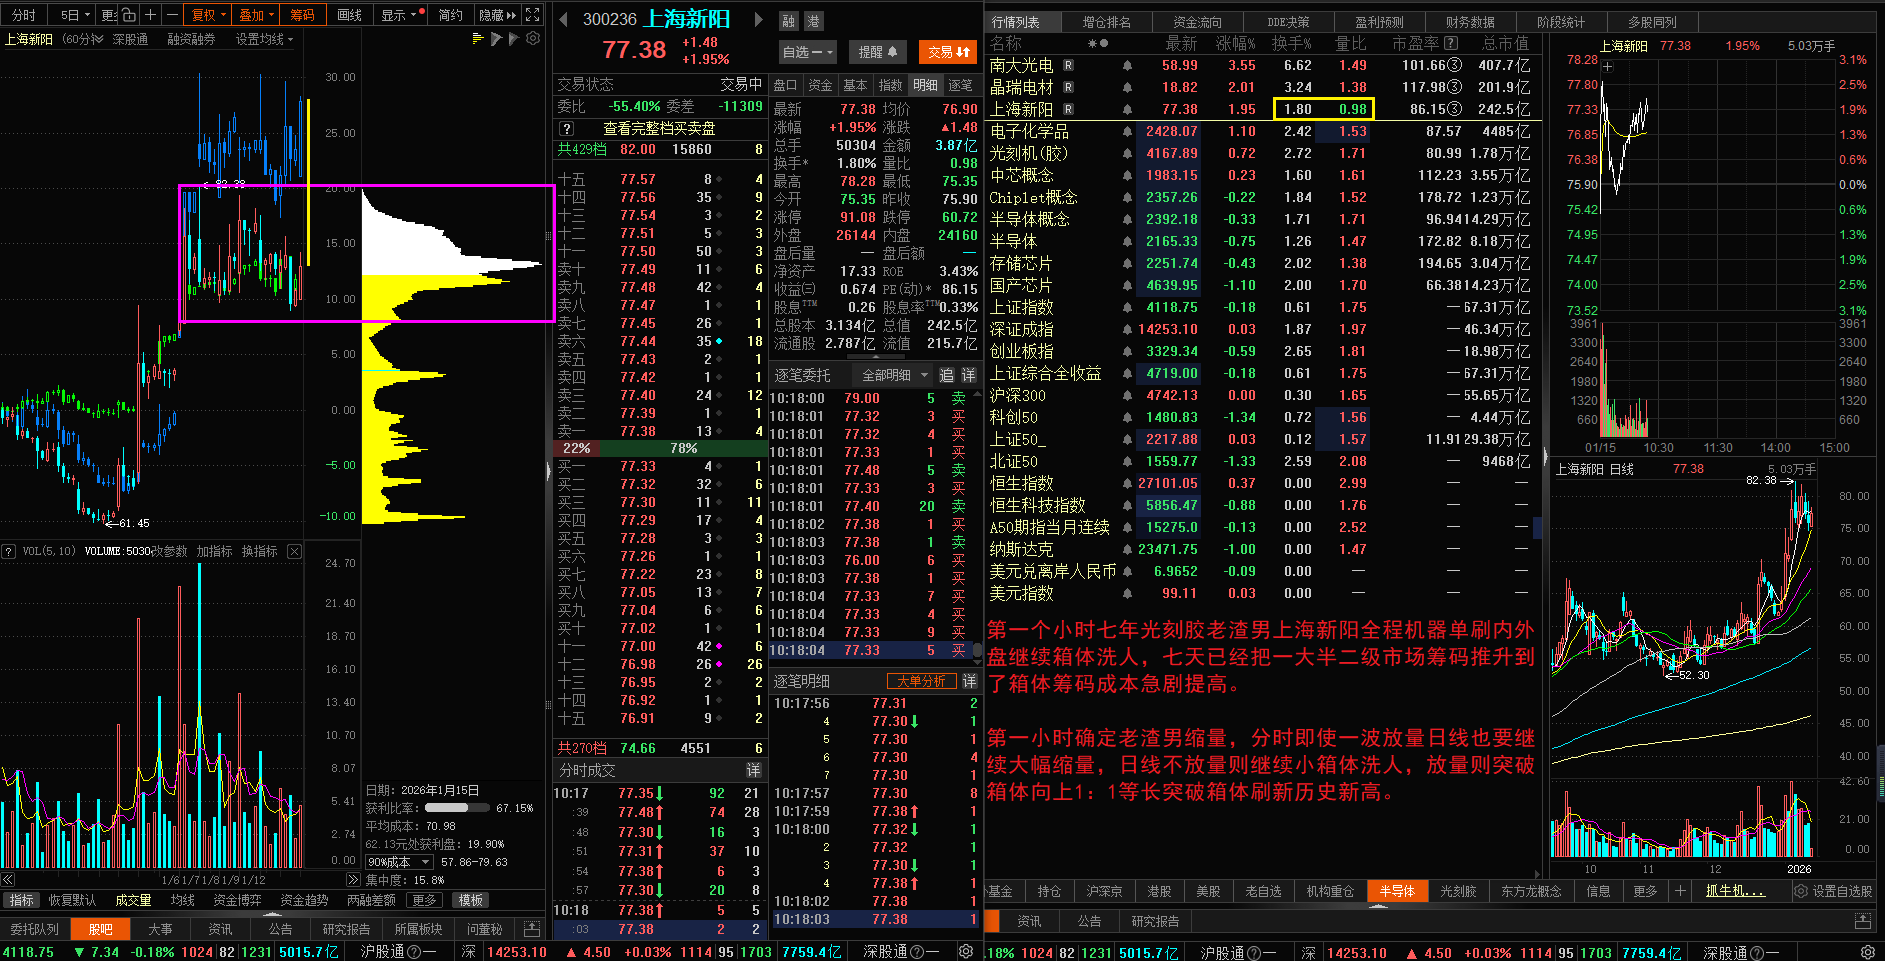
Task: Open chart settings gear above the chip distribution
Action: [x=533, y=39]
